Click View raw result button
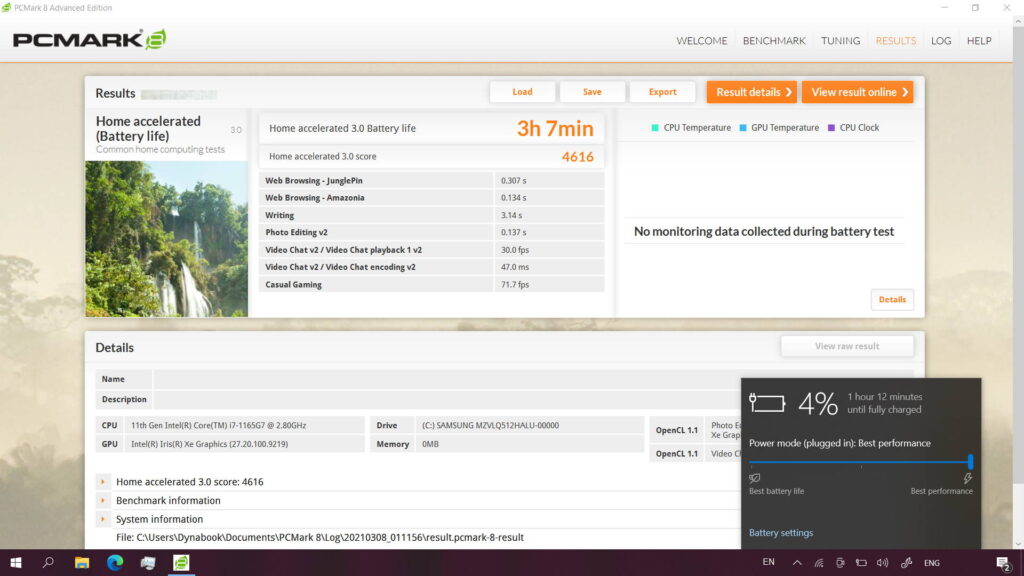The width and height of the screenshot is (1024, 576). click(x=847, y=346)
